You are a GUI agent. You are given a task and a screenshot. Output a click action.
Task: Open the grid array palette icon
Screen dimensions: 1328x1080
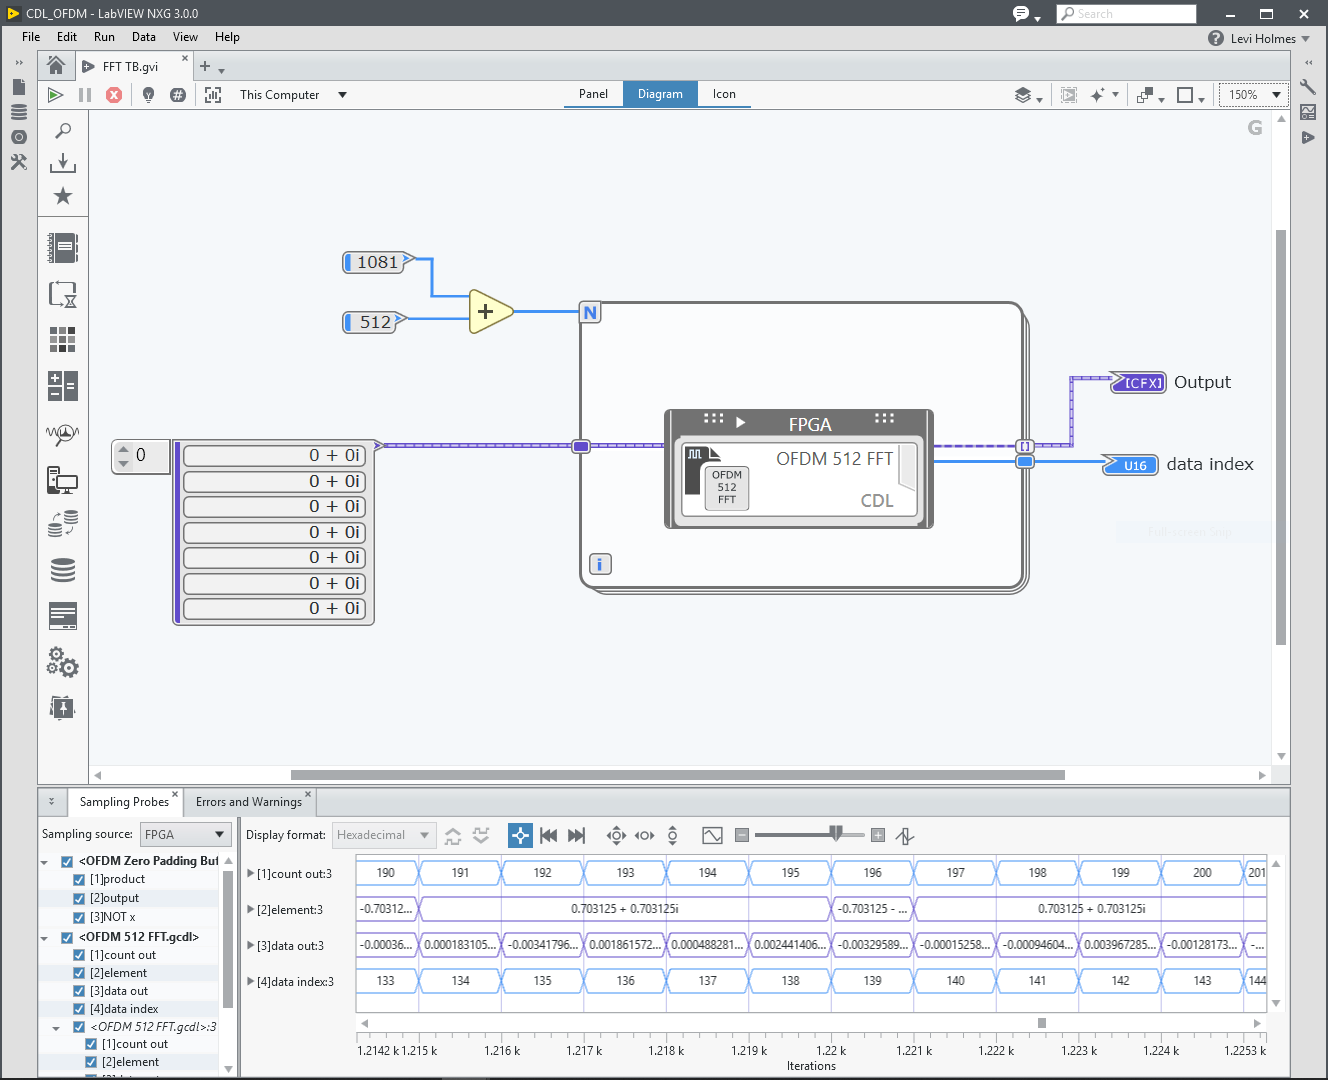(63, 339)
